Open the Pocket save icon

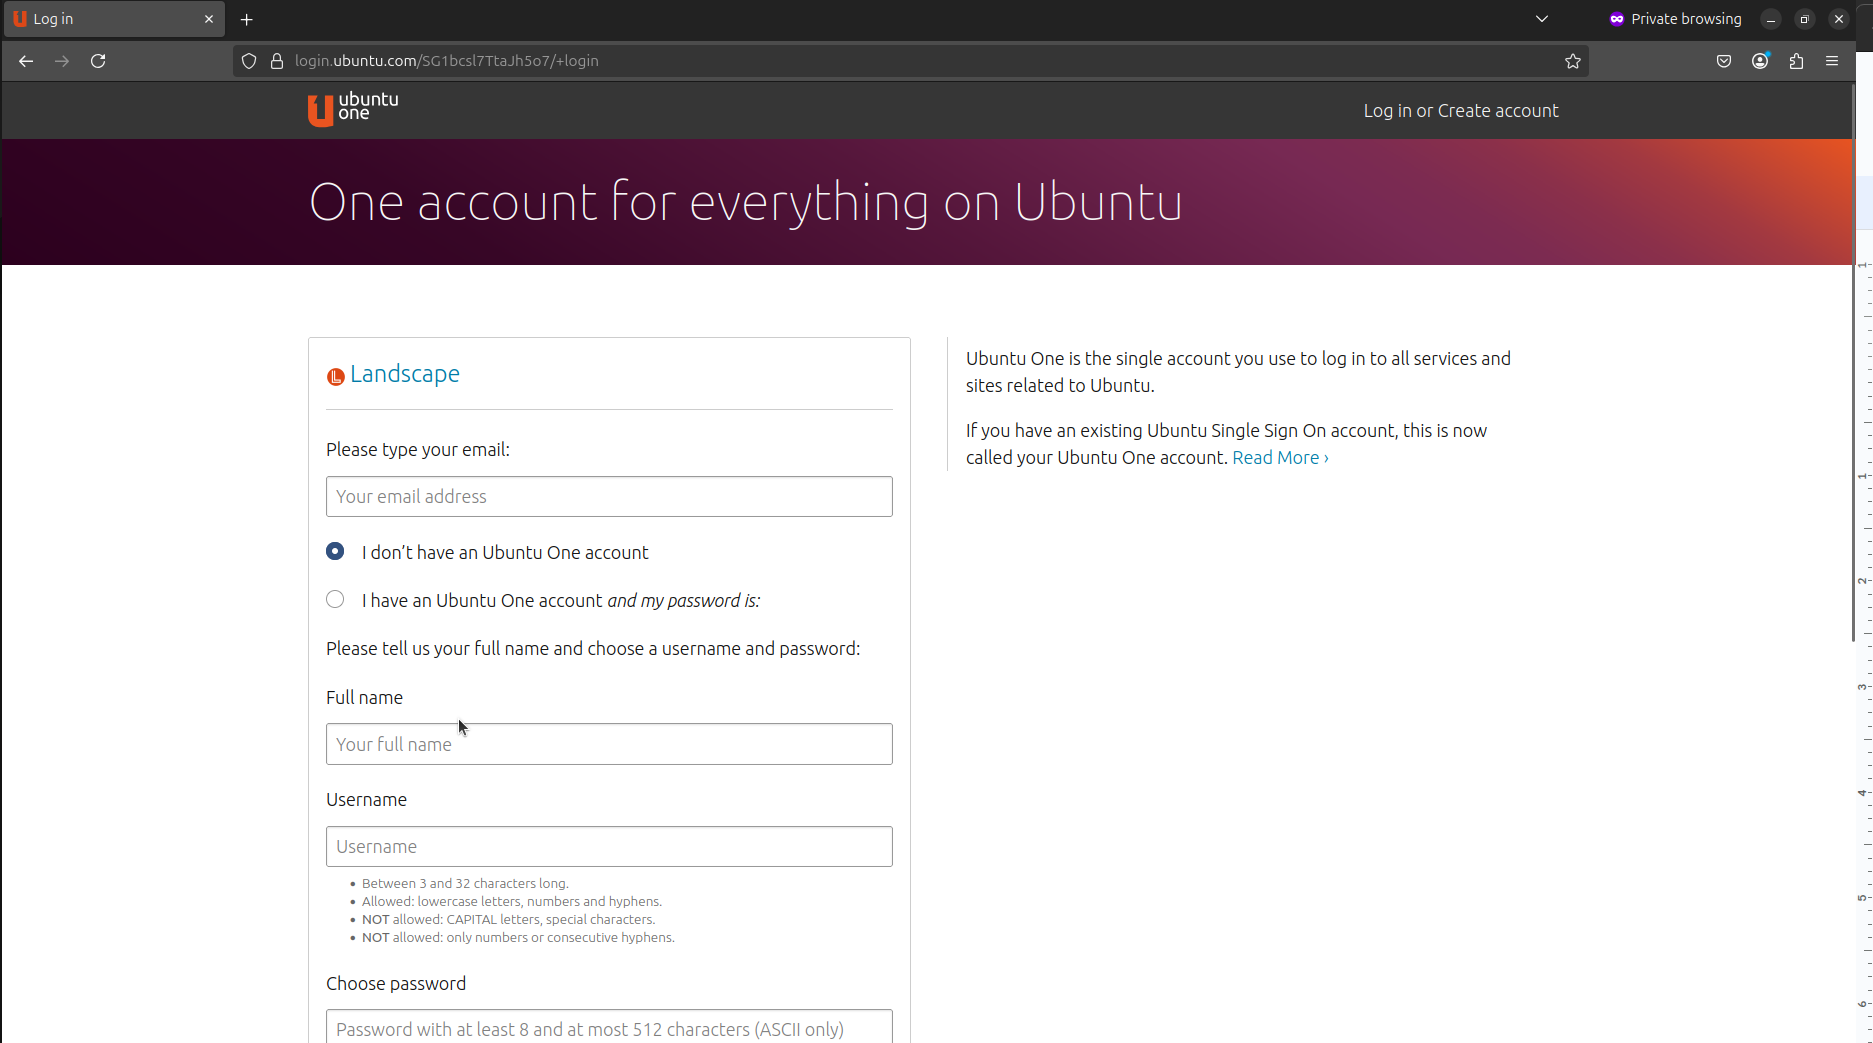coord(1724,61)
